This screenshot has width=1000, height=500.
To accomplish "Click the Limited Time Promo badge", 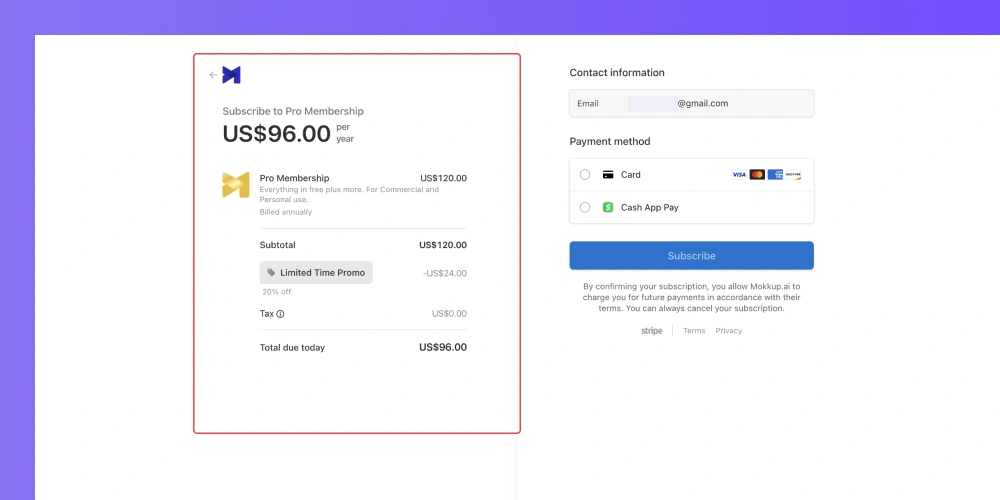I will [316, 272].
